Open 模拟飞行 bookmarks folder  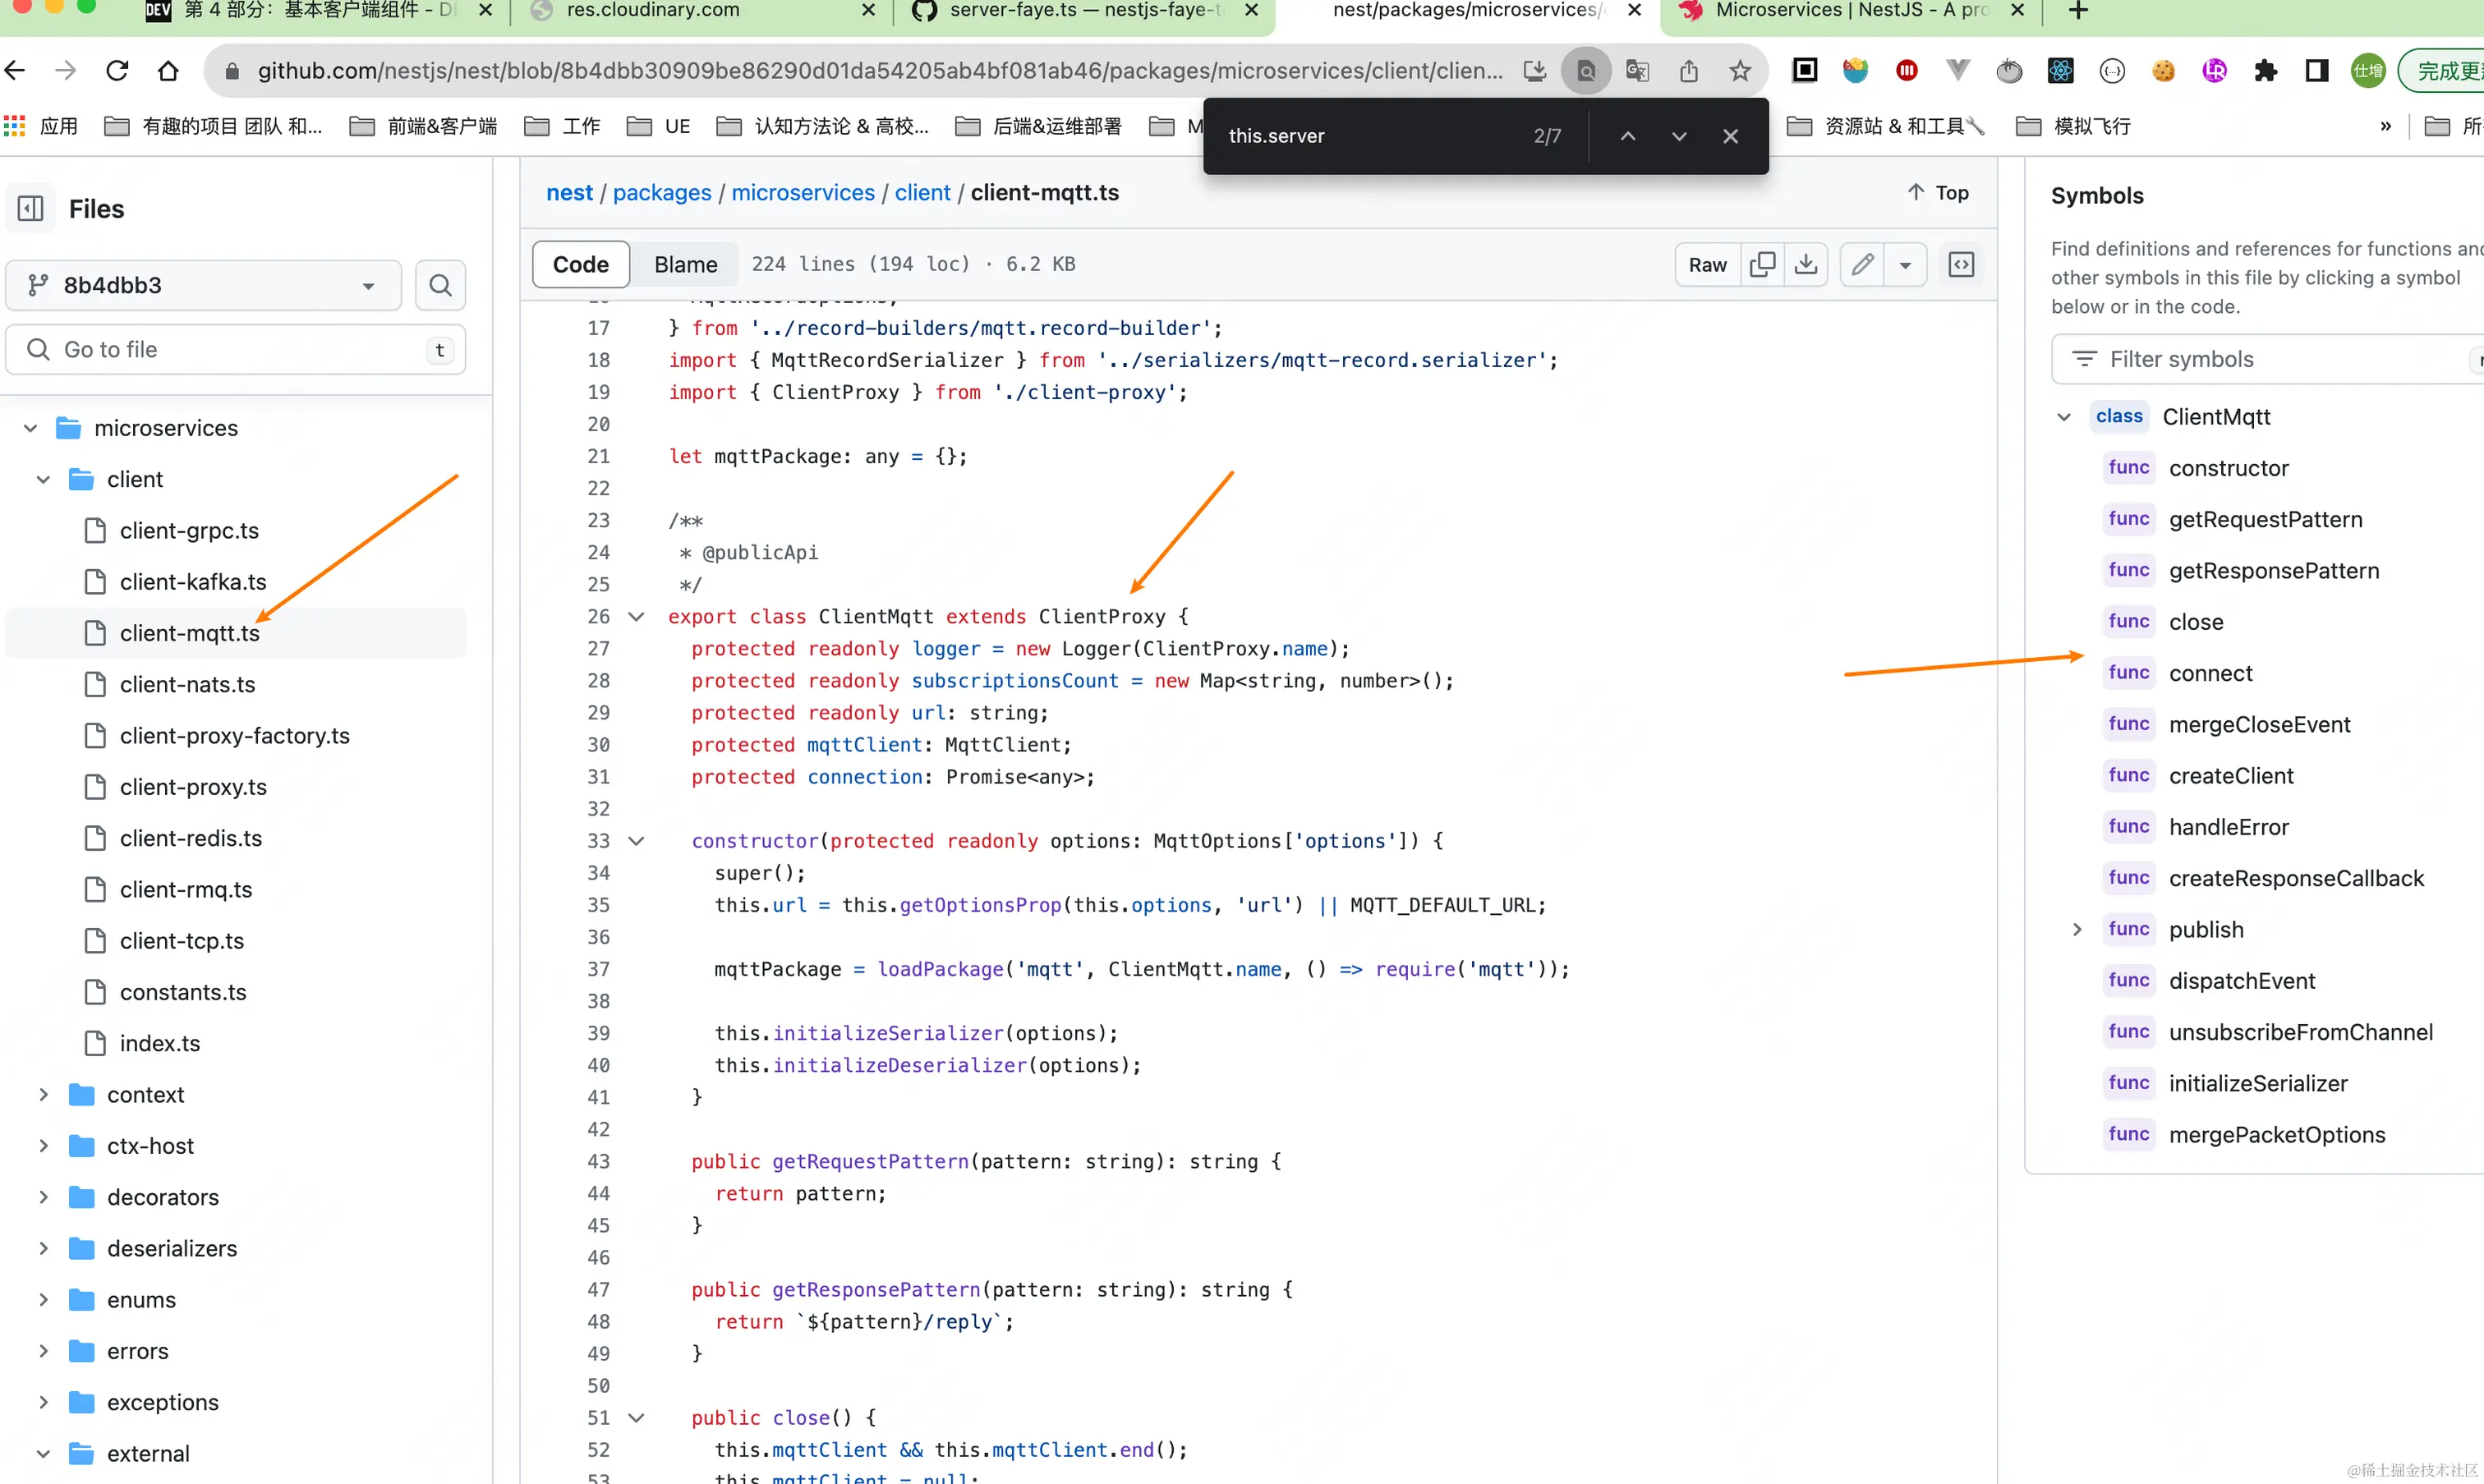(2073, 126)
